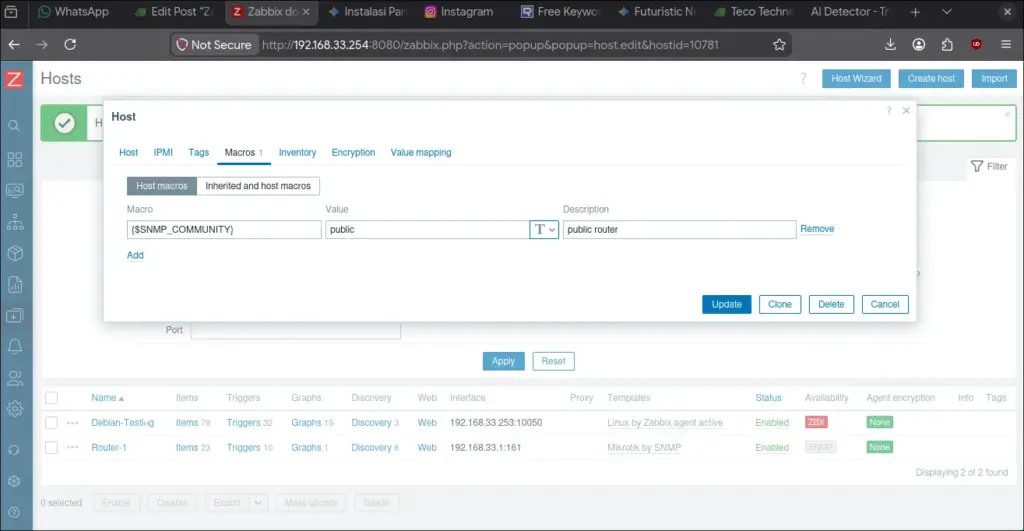Open browser hamburger menu
This screenshot has height=531, width=1024.
pyautogui.click(x=1006, y=44)
